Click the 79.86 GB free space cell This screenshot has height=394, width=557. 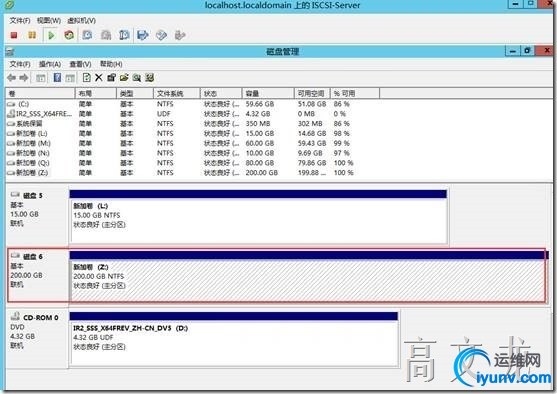click(x=312, y=163)
